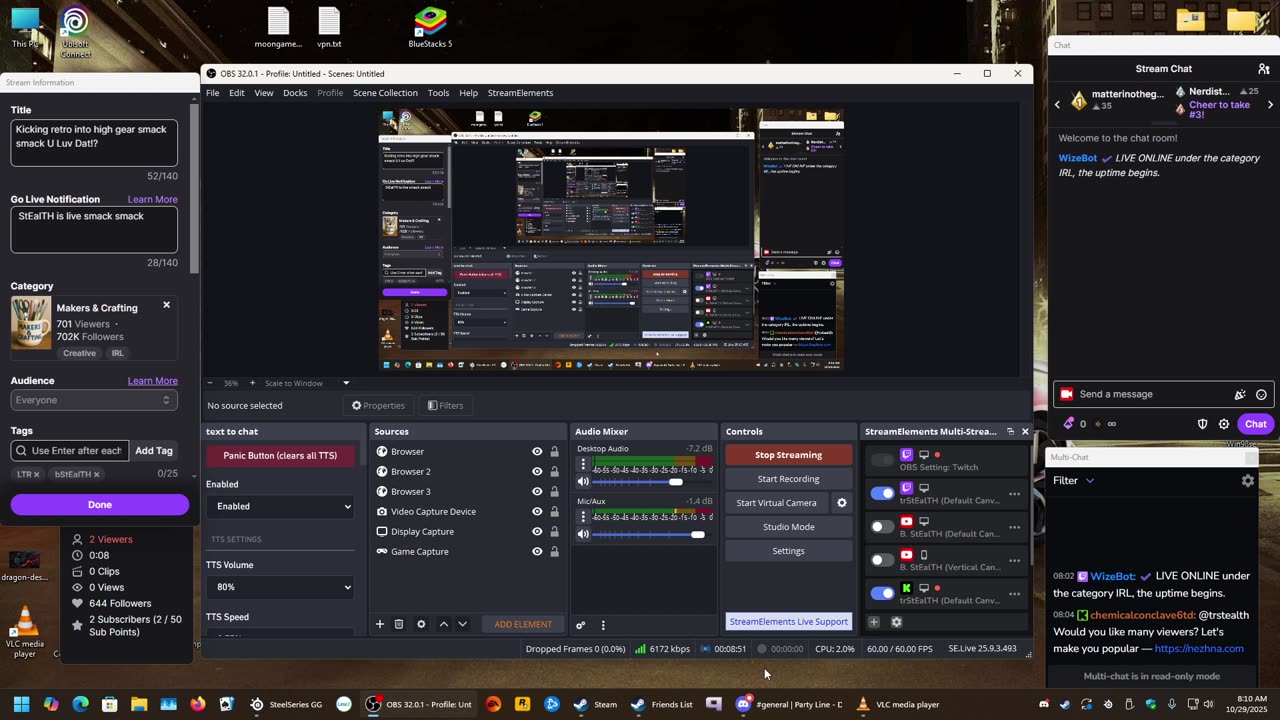Open the StreamElements menu

(520, 93)
